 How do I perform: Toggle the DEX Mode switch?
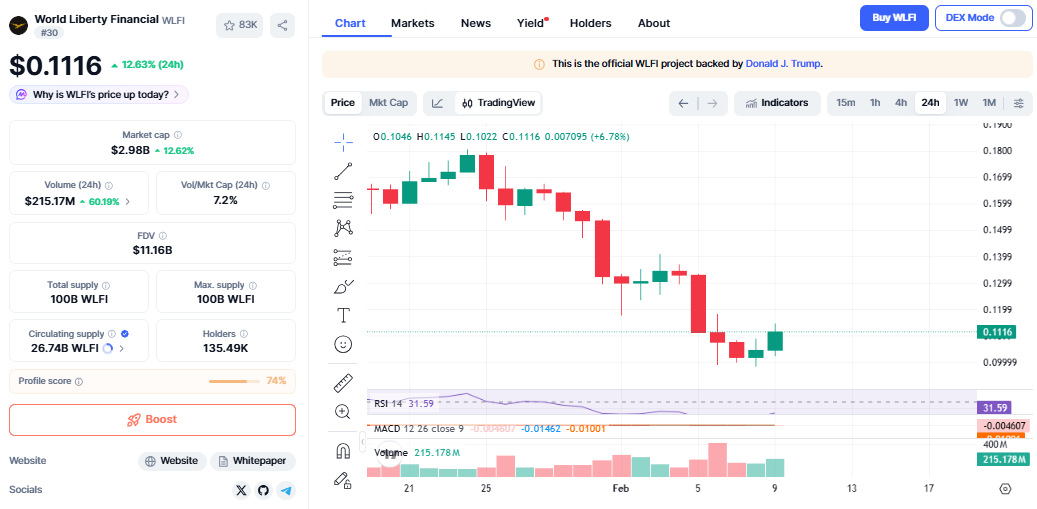(x=1012, y=18)
